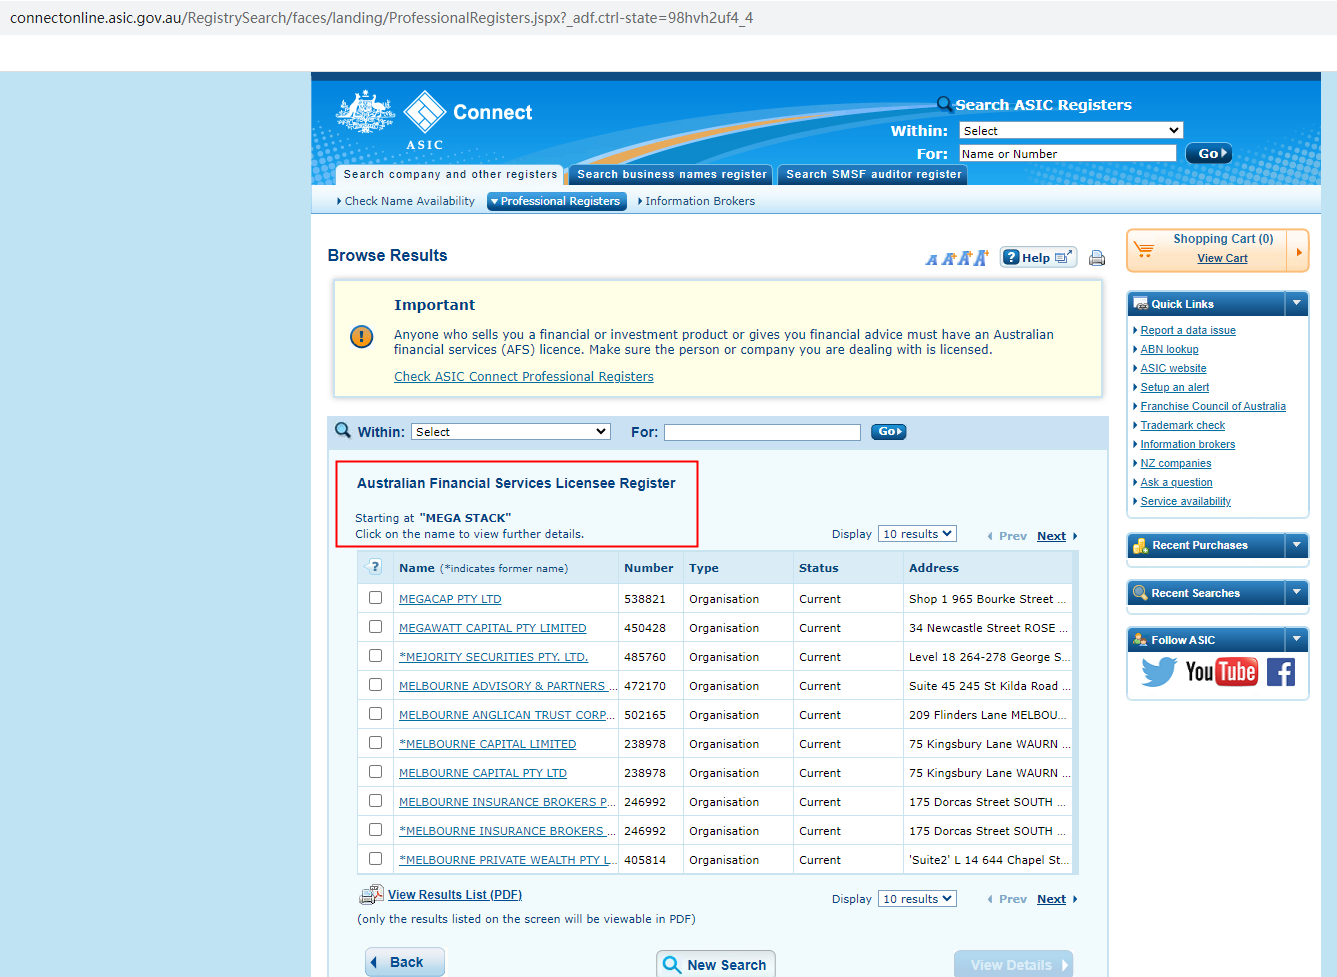Image resolution: width=1337 pixels, height=977 pixels.
Task: Select the MEJORITY SECURITIES PTY. LTD. checkbox
Action: [375, 656]
